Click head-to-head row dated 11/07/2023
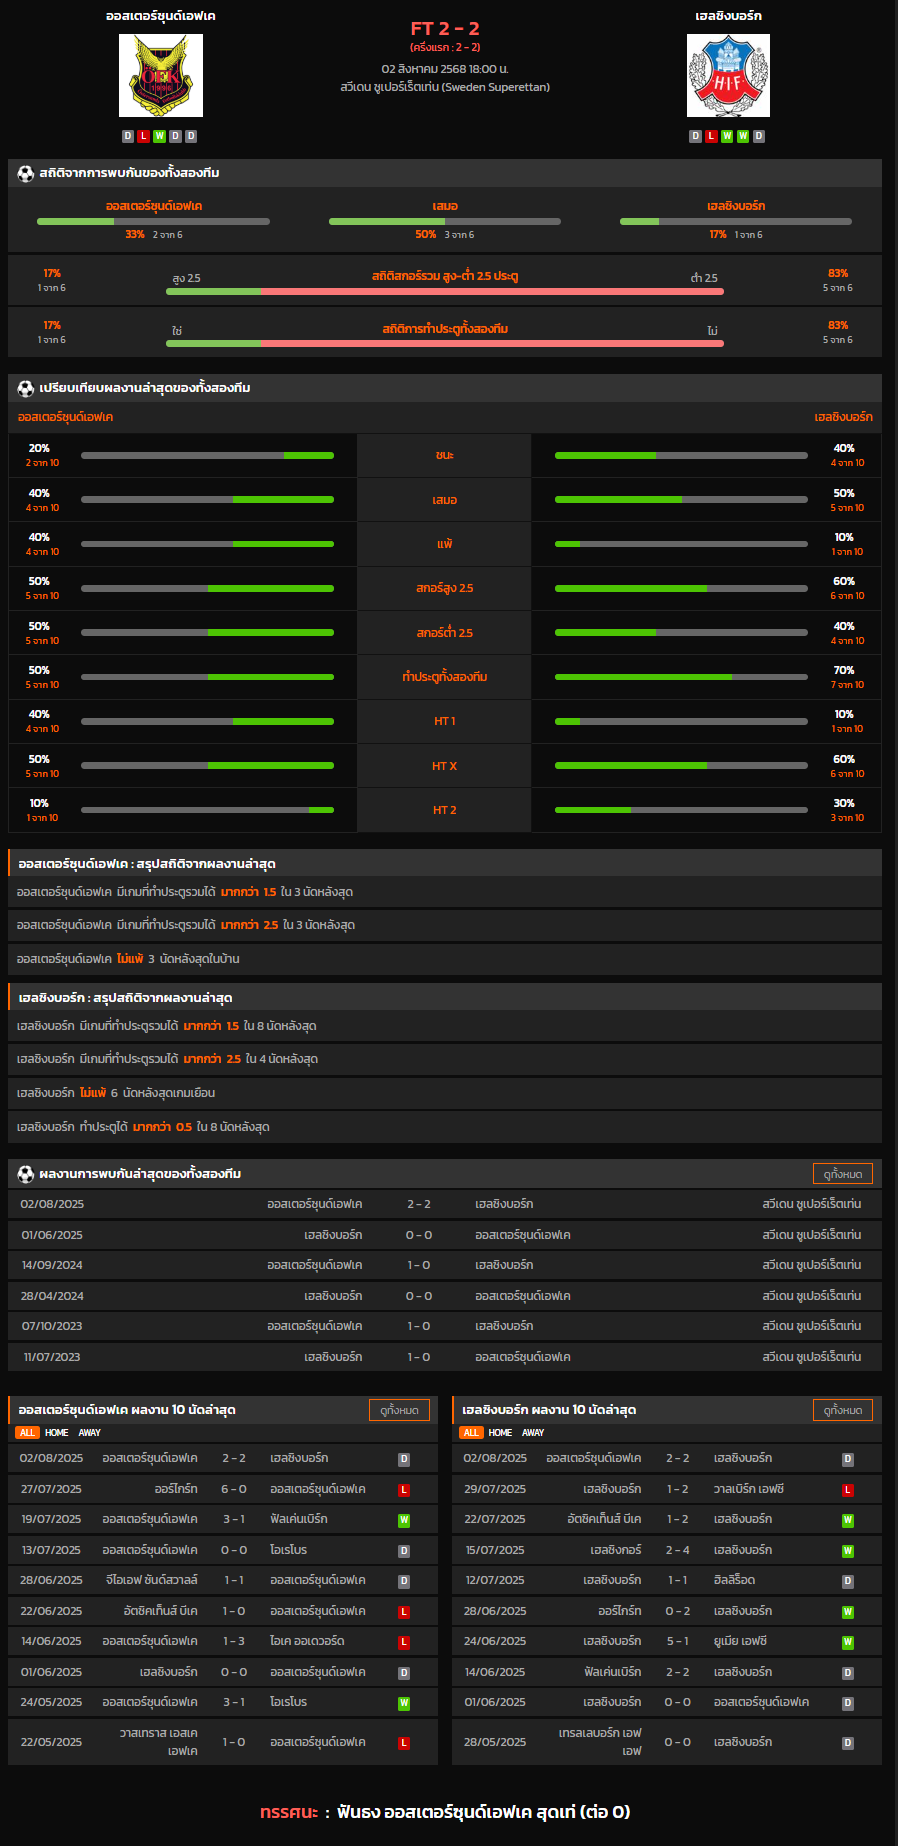The width and height of the screenshot is (898, 1846). (445, 1357)
